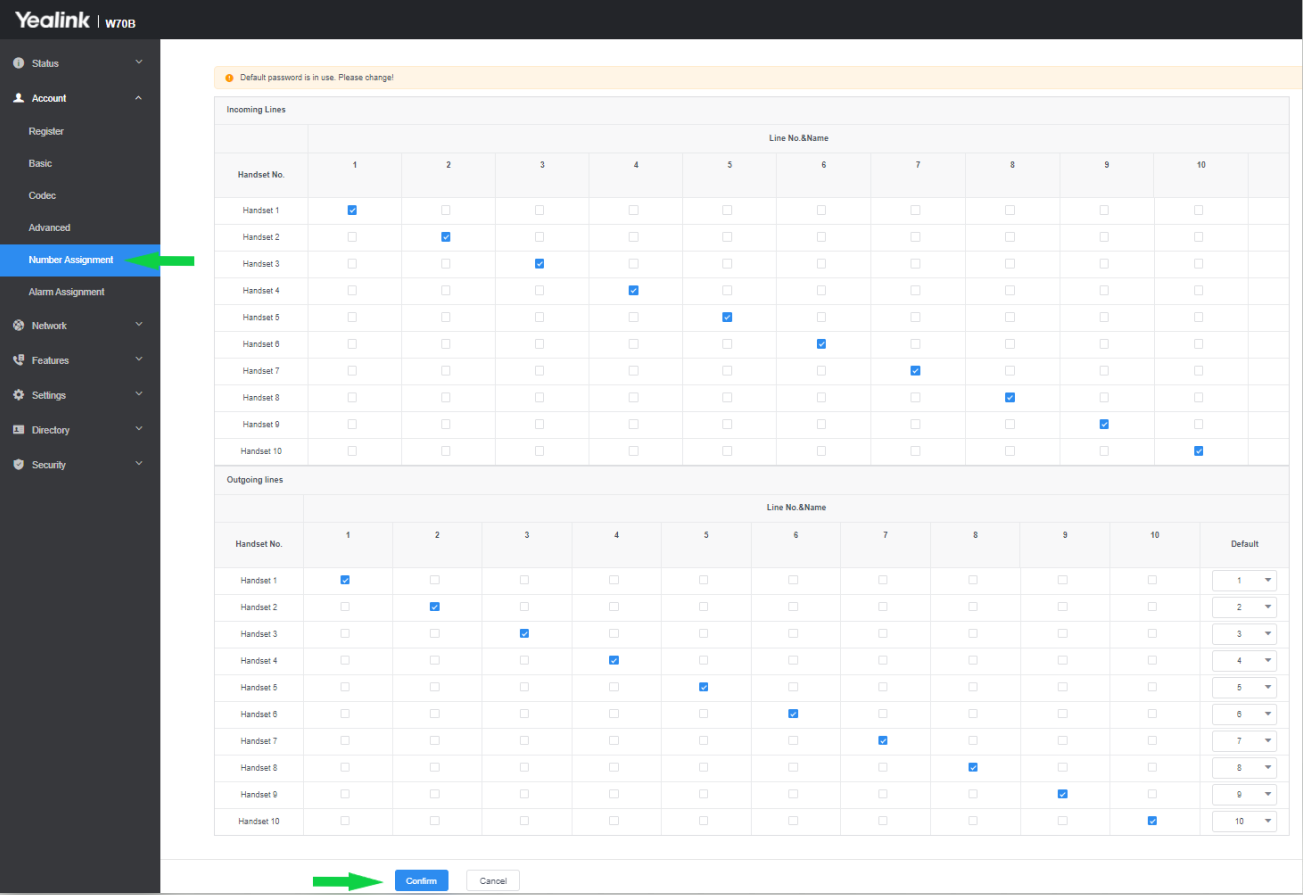Screen dimensions: 1303x895
Task: Expand the Network section chevron
Action: (x=139, y=325)
